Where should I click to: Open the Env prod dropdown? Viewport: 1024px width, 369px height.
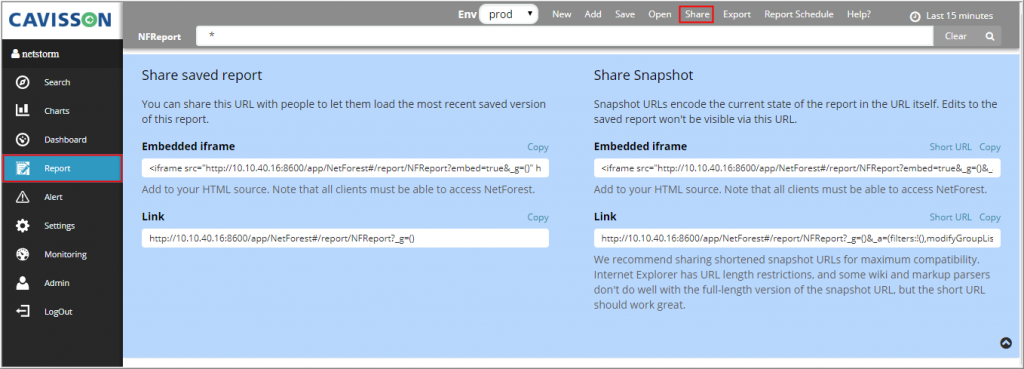coord(509,14)
